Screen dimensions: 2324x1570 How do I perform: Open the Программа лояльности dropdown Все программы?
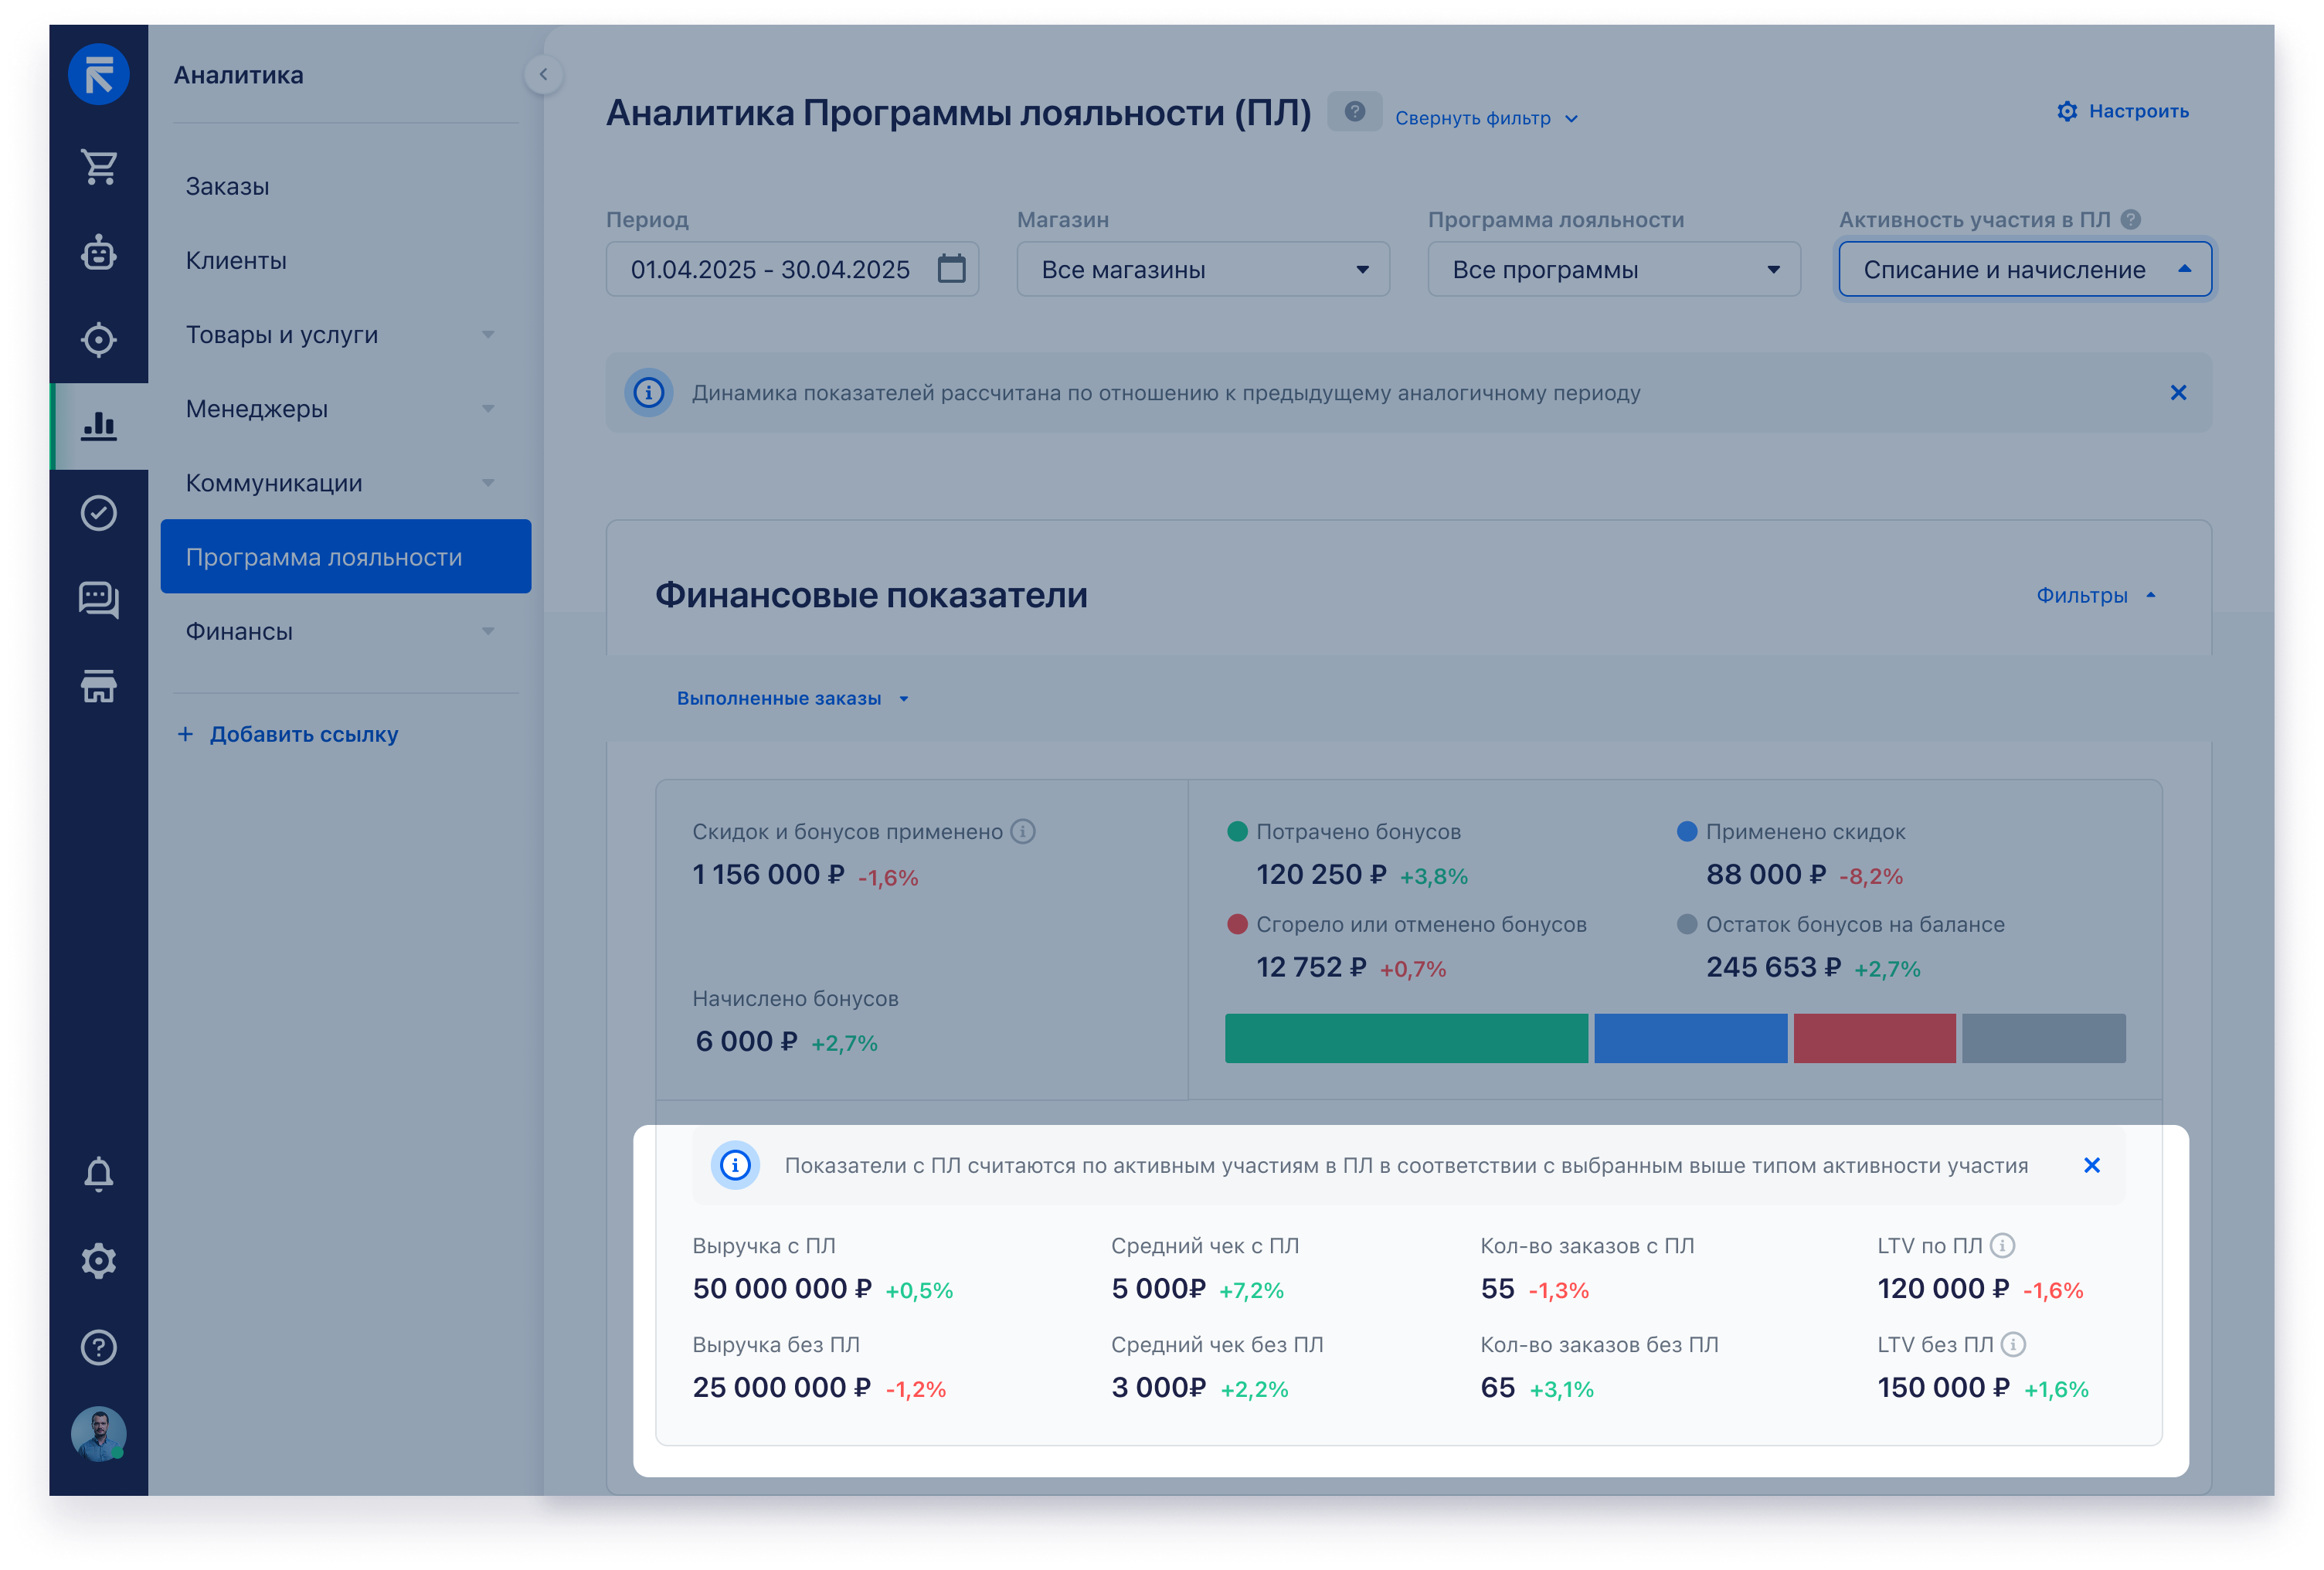point(1614,269)
